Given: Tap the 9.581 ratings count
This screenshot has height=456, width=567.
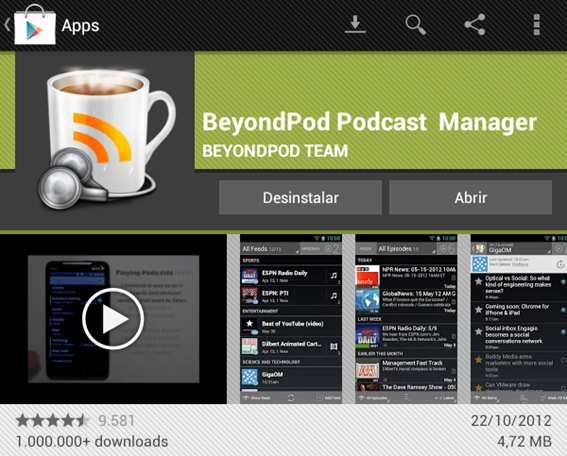Looking at the screenshot, I should click(116, 421).
